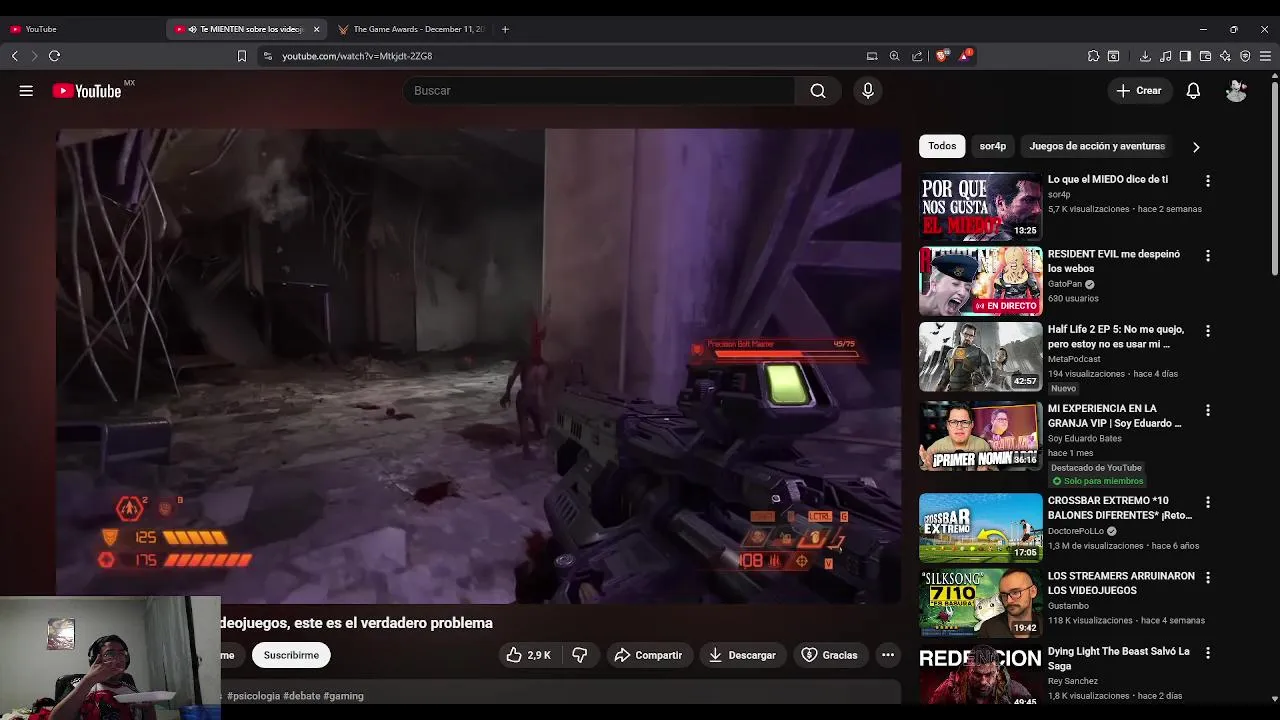Image resolution: width=1280 pixels, height=720 pixels.
Task: Open the Brave main menu
Action: [1265, 56]
